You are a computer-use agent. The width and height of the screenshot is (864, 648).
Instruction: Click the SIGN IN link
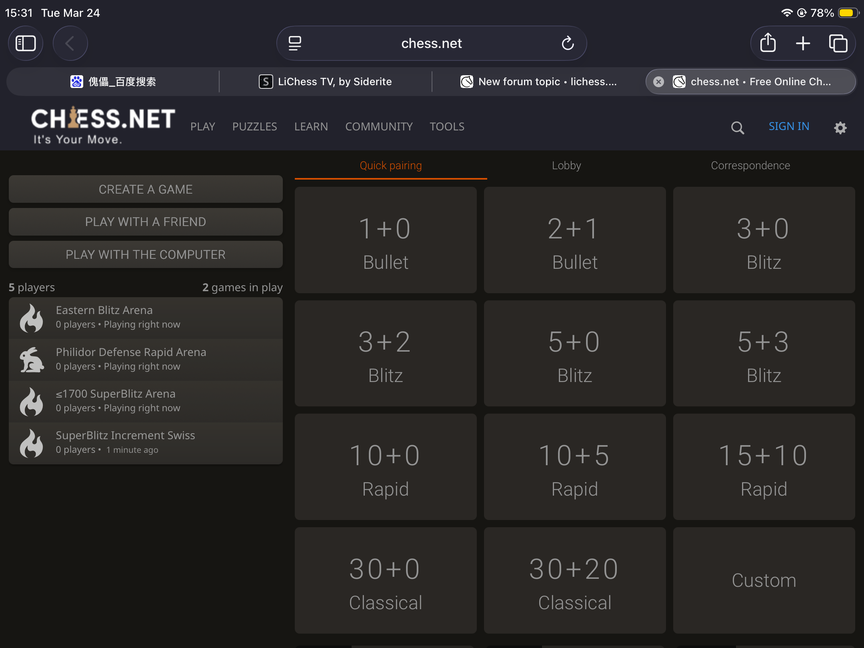click(789, 126)
